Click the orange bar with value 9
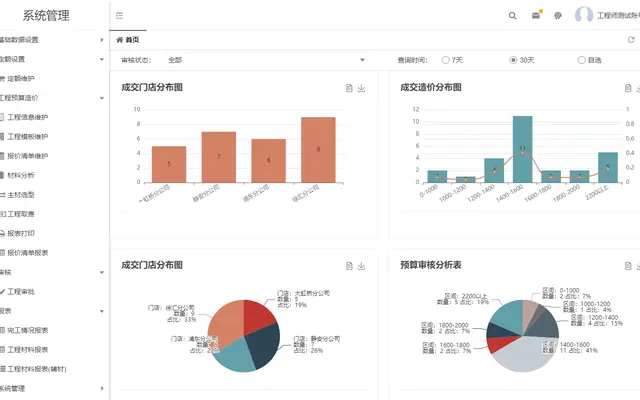The width and height of the screenshot is (640, 400). [x=318, y=150]
